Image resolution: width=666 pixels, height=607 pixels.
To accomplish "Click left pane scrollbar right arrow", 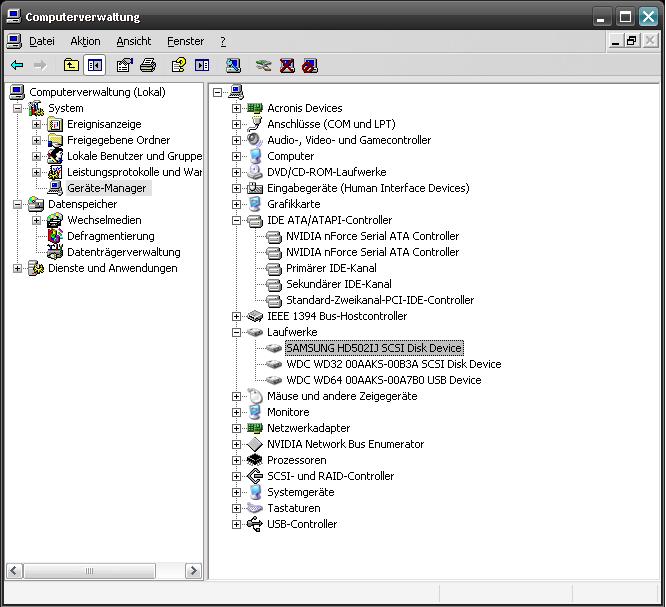I will 193,570.
